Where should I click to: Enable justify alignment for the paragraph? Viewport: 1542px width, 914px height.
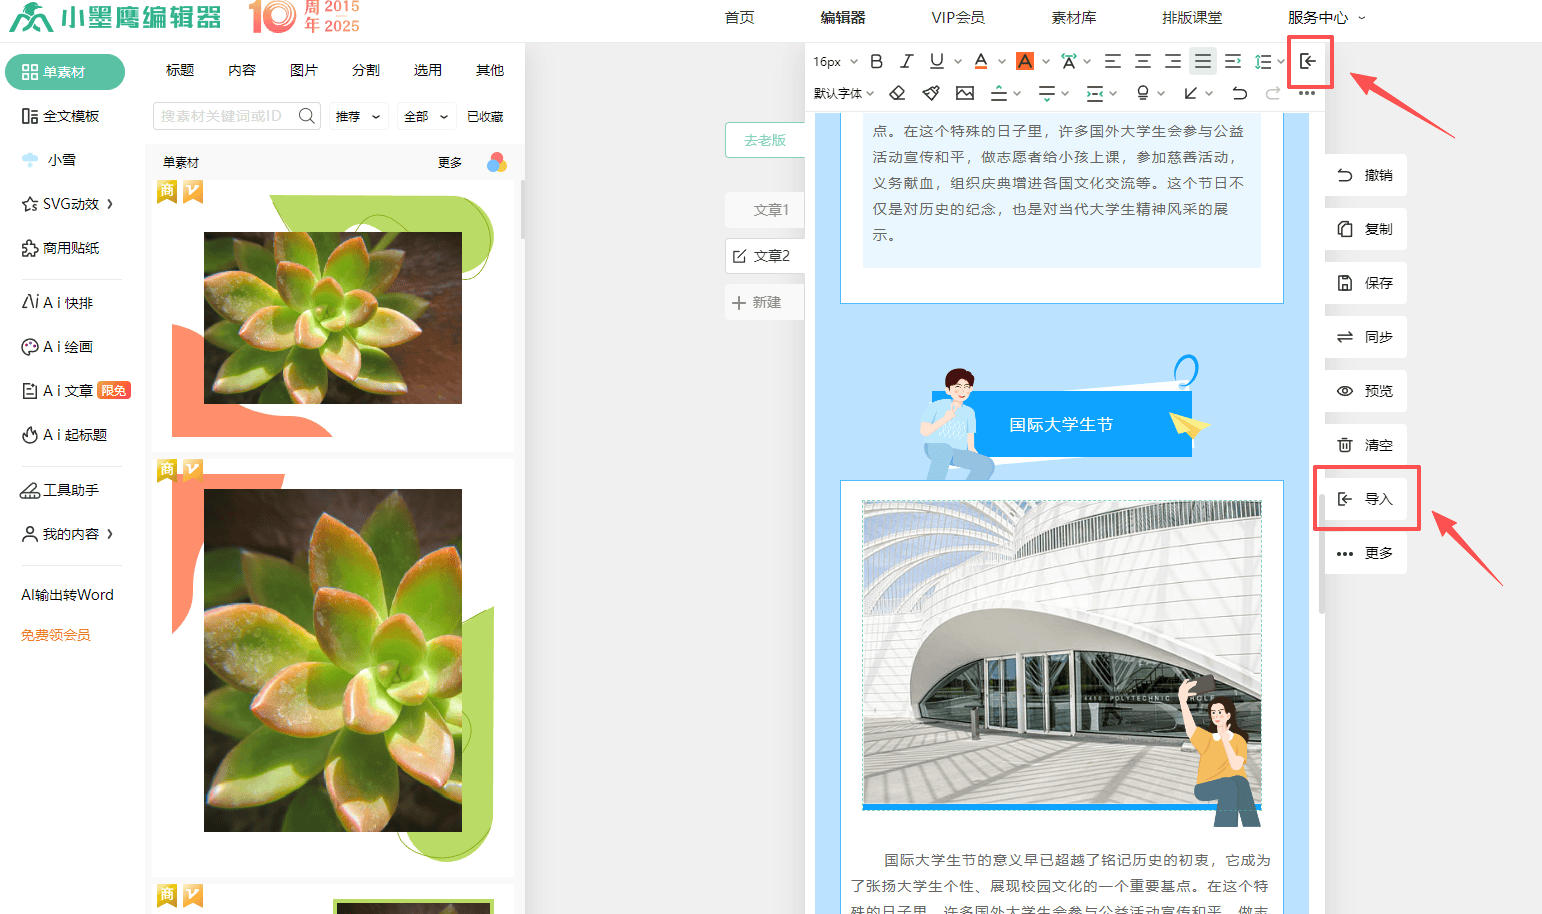point(1203,62)
